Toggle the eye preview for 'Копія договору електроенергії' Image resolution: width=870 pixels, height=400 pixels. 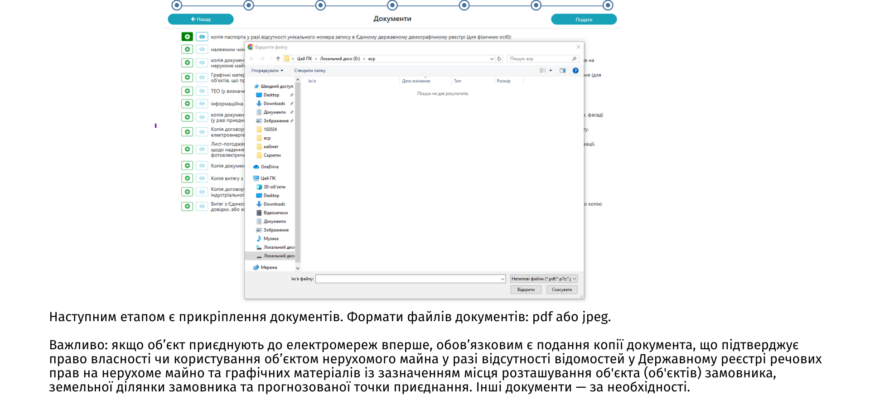click(202, 131)
